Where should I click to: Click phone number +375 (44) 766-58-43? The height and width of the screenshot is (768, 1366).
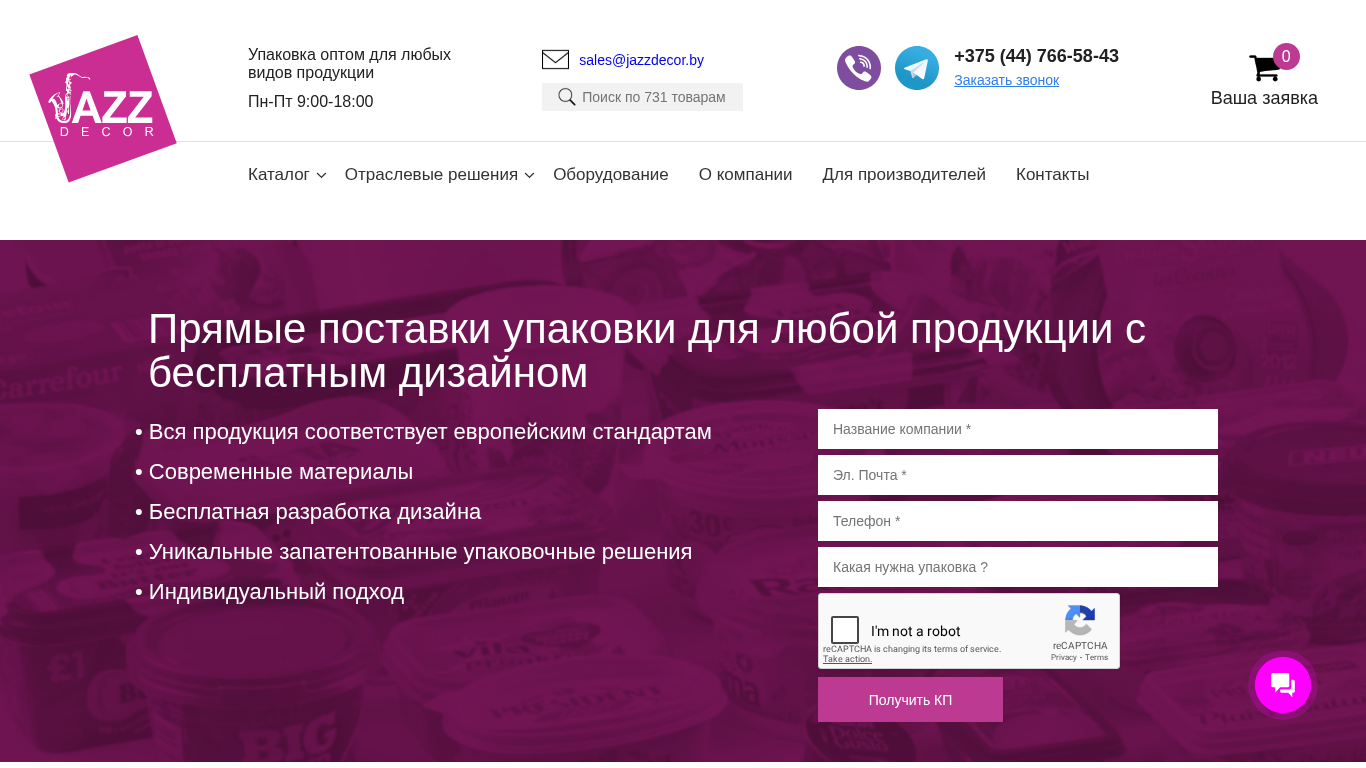tap(1036, 56)
